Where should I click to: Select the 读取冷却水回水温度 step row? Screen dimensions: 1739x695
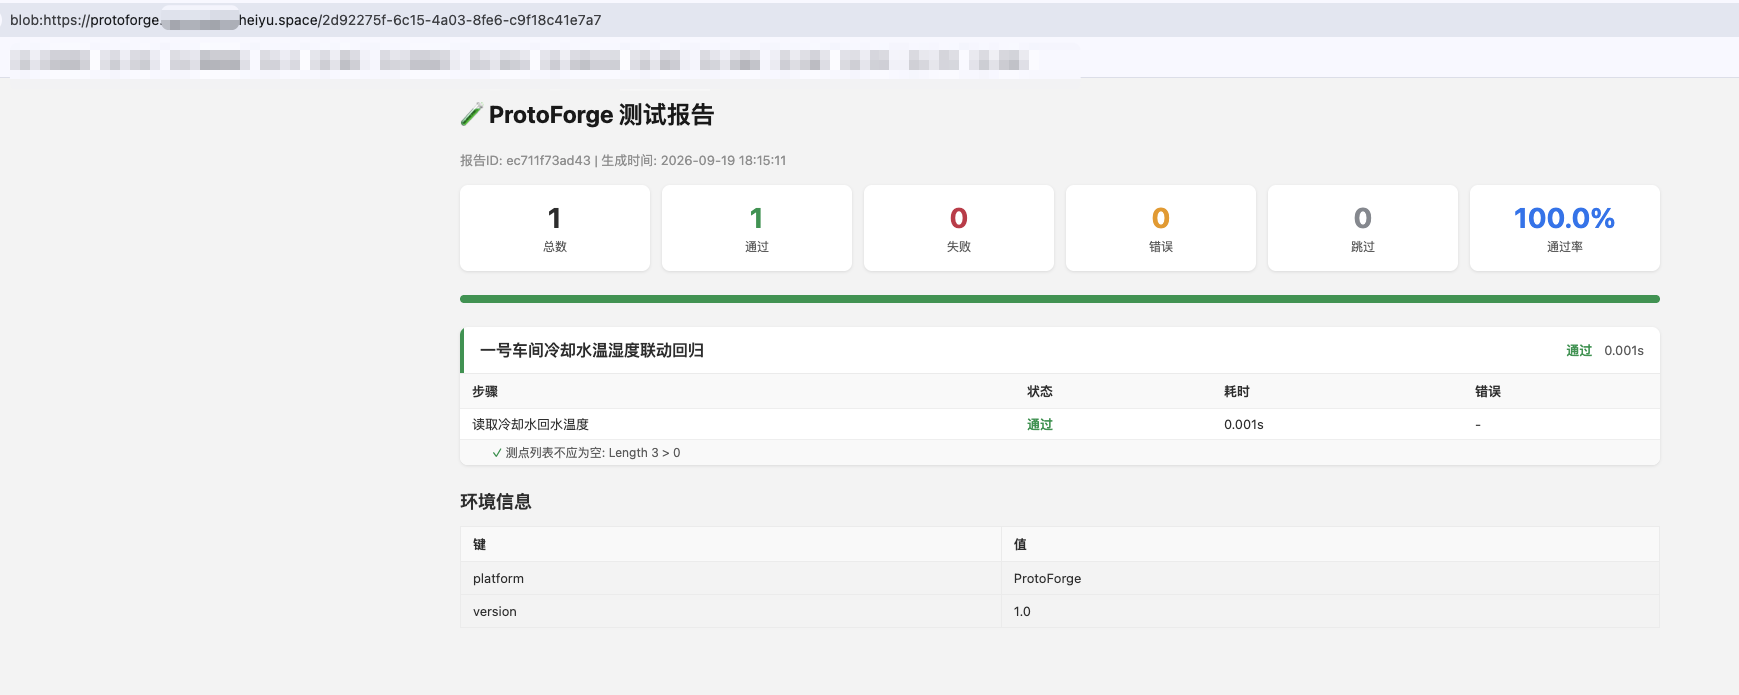coord(1060,424)
